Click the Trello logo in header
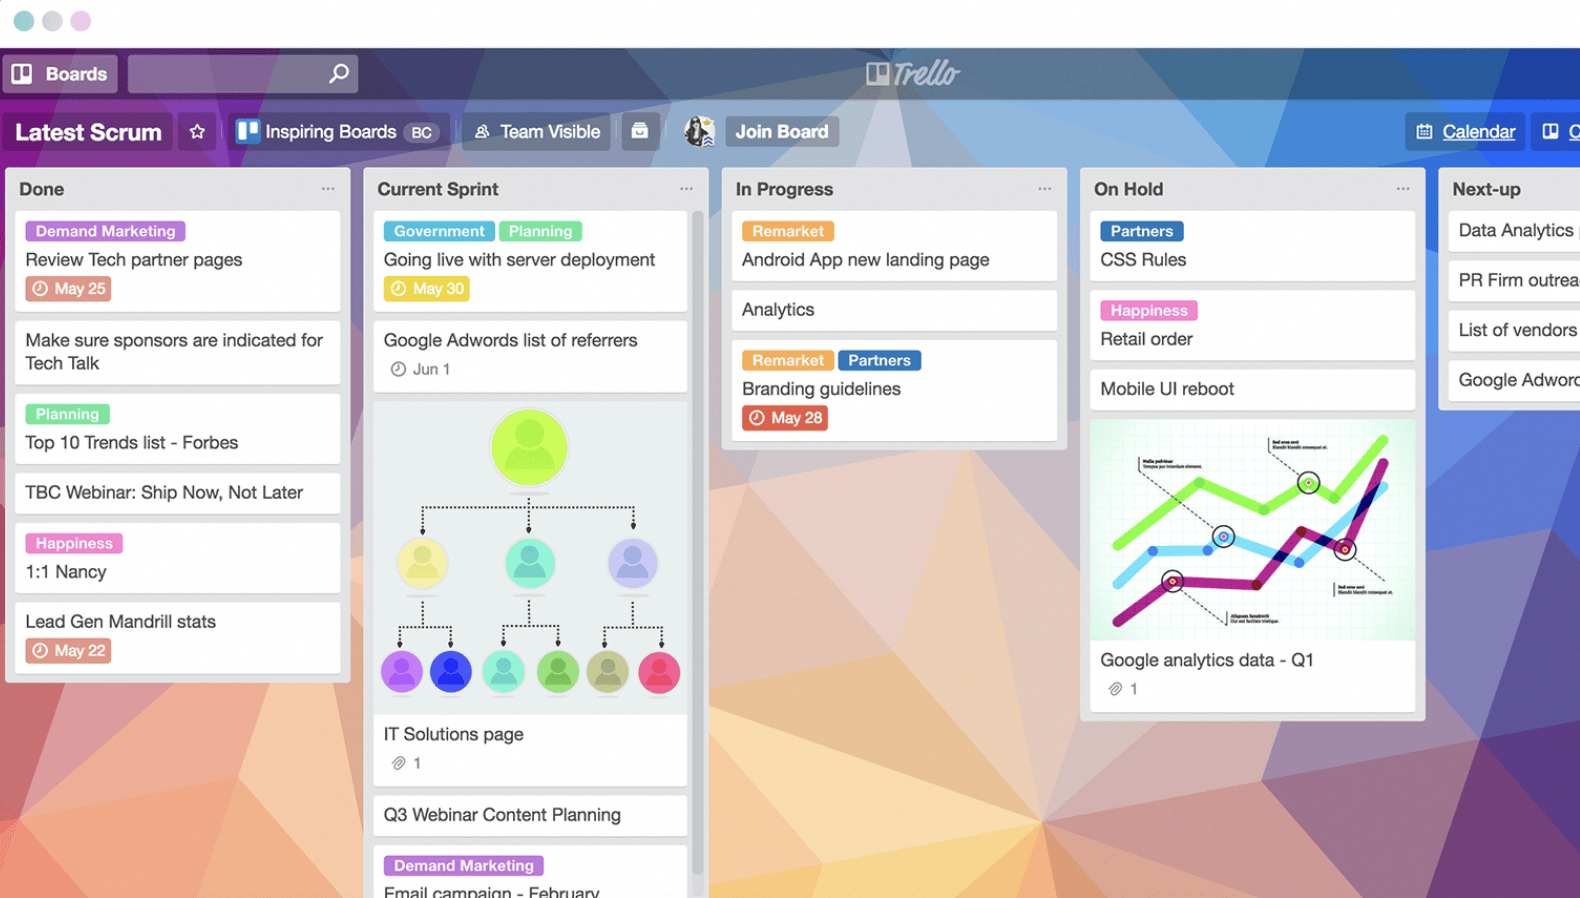The height and width of the screenshot is (898, 1580). 912,73
